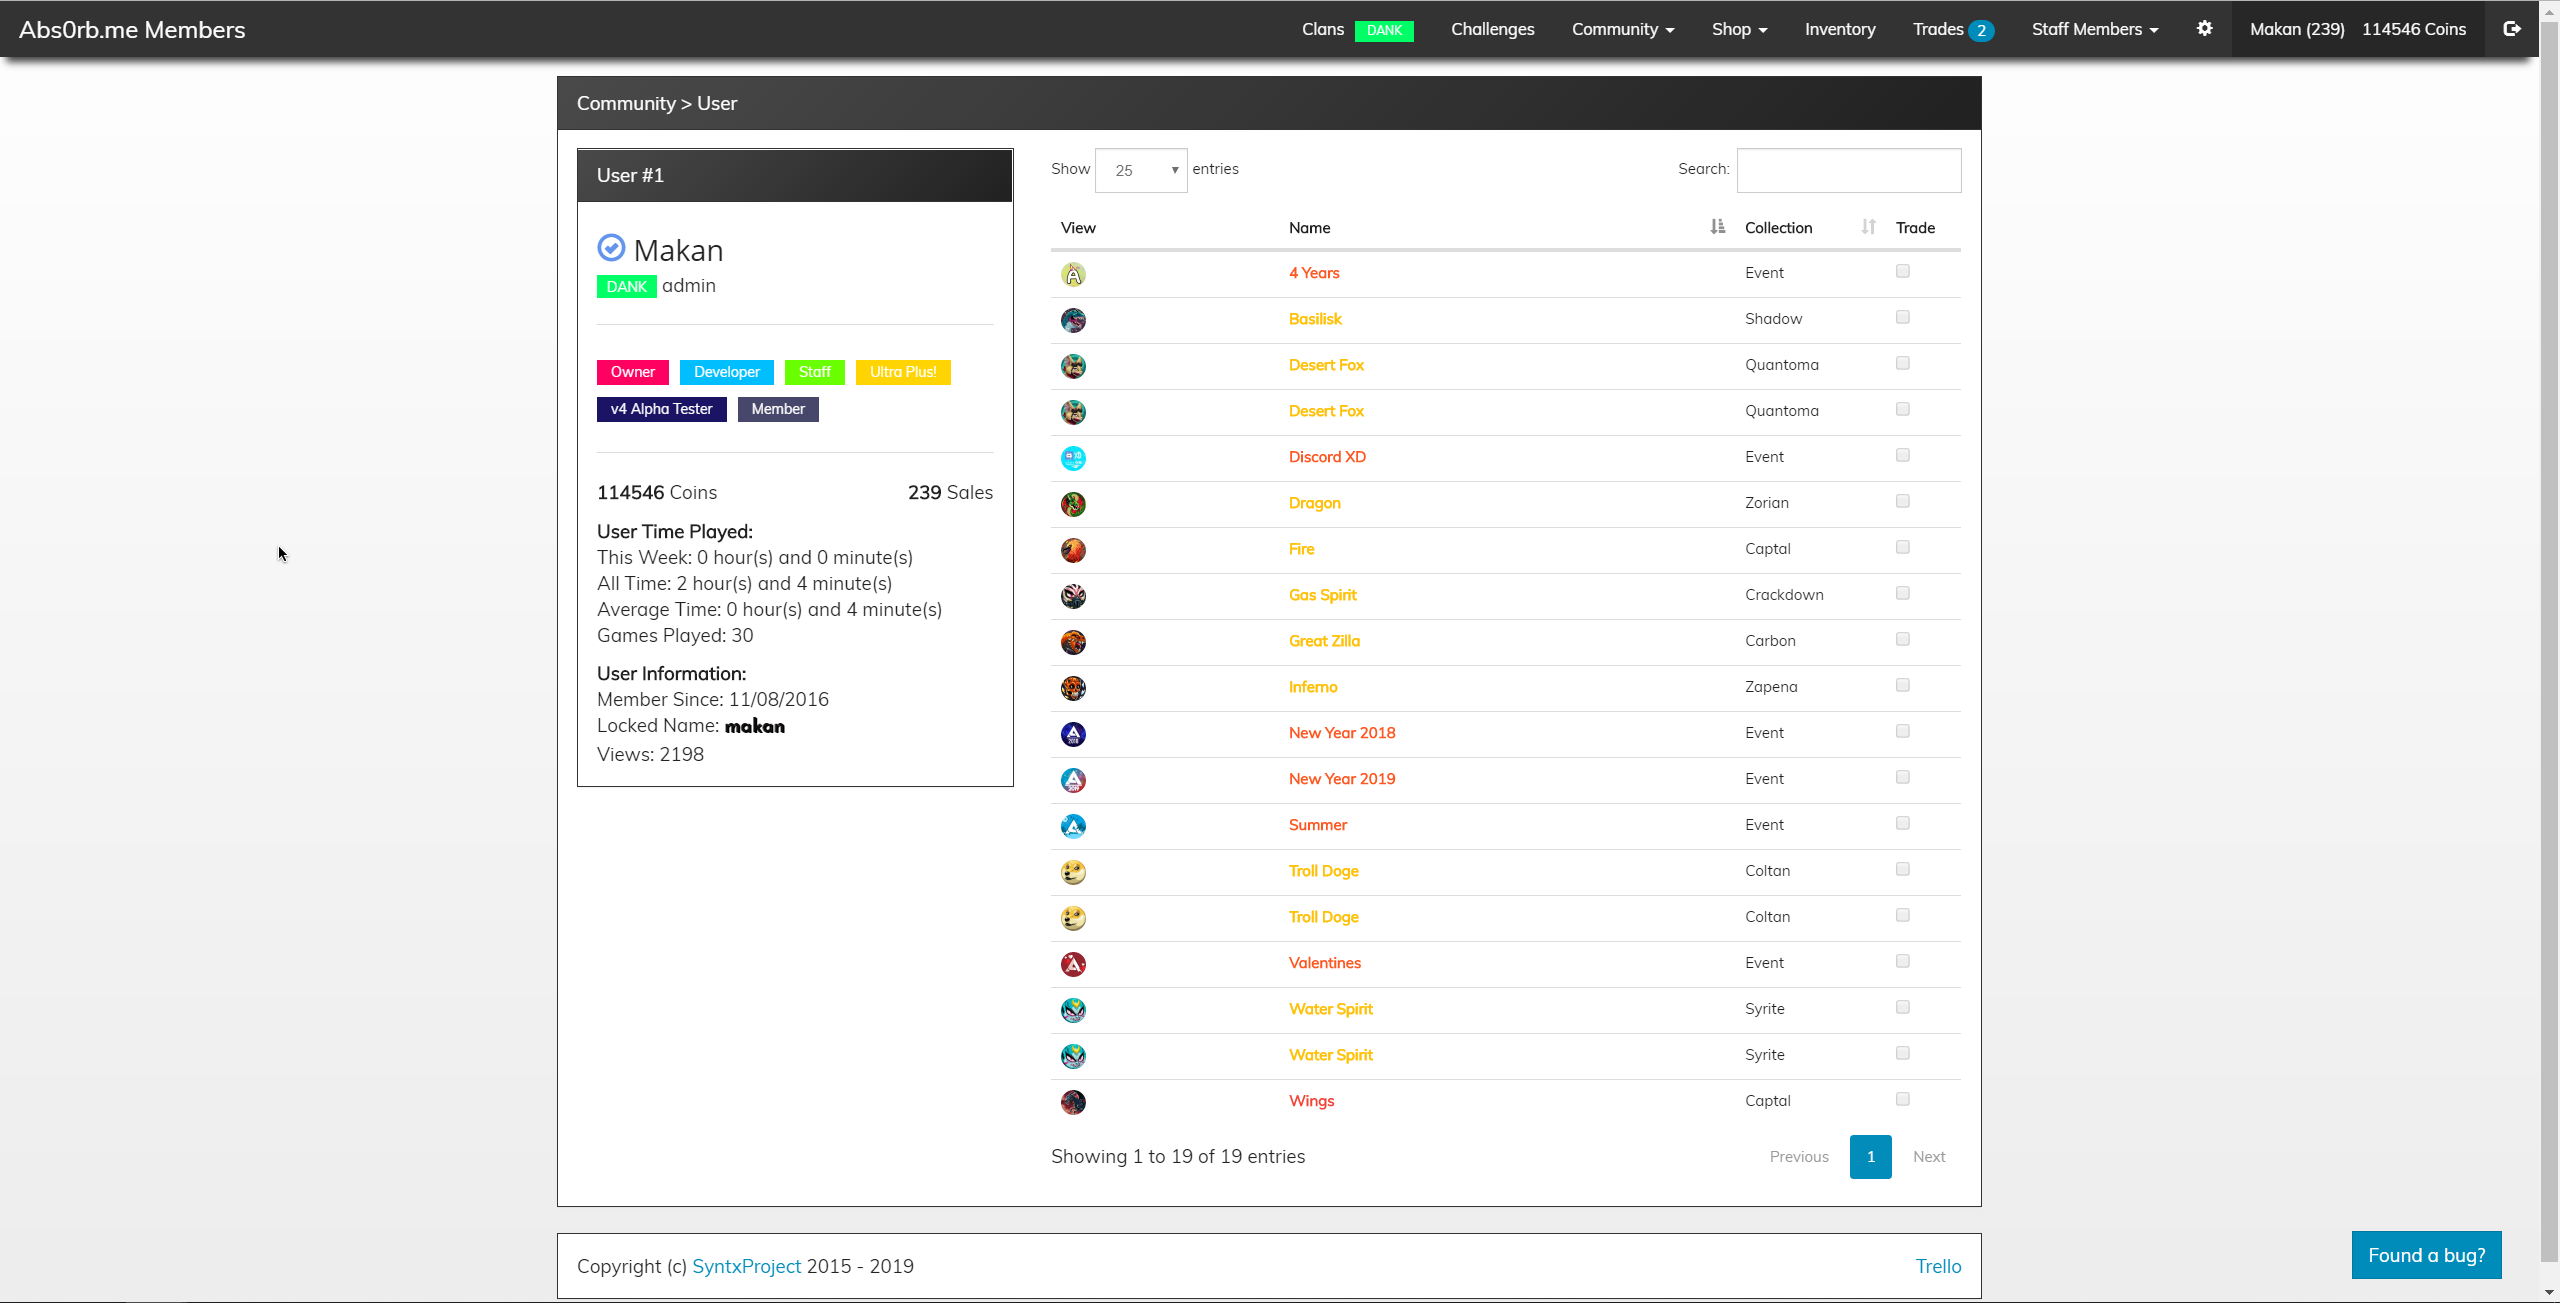Click the blue Developer badge
Viewport: 2560px width, 1303px height.
point(726,372)
